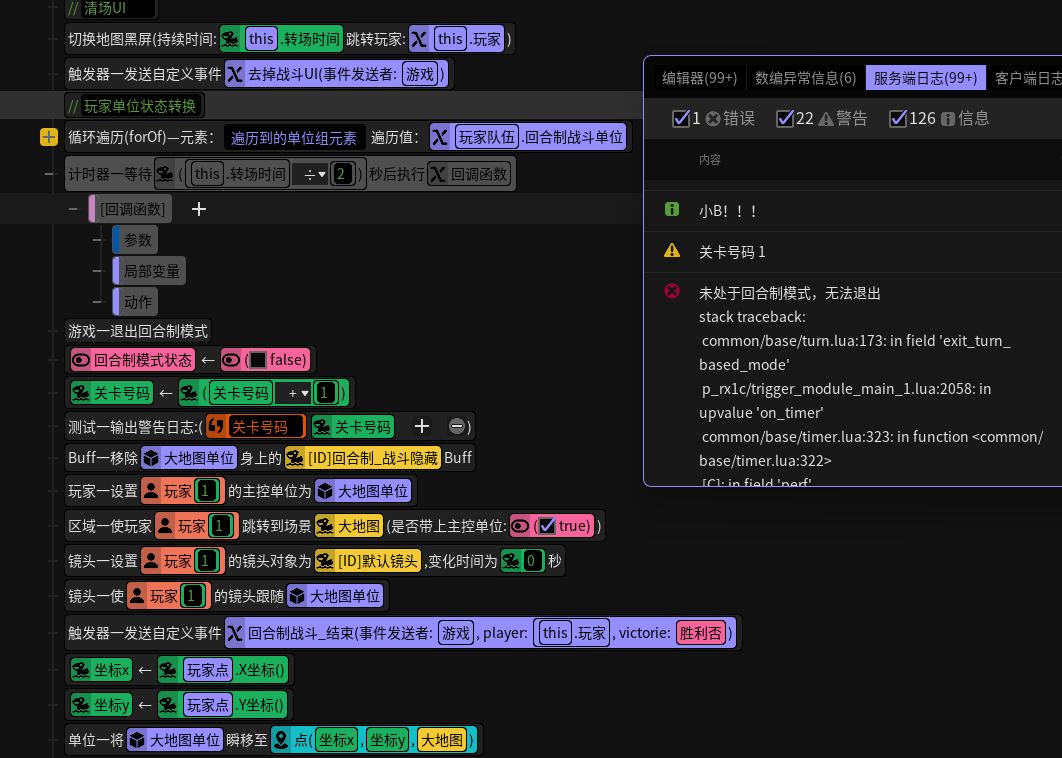1062x758 pixels.
Task: Expand the 动作 node
Action: click(98, 301)
